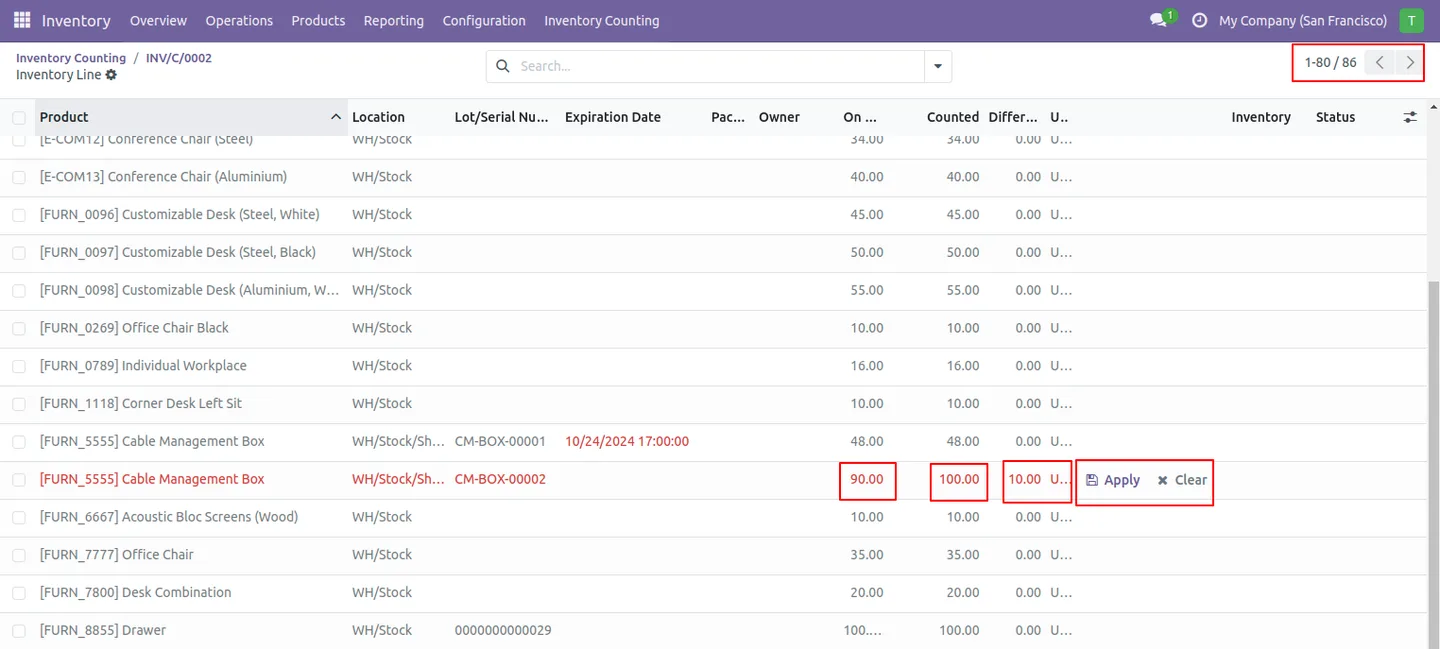Open the Overview menu
The width and height of the screenshot is (1440, 649).
158,20
